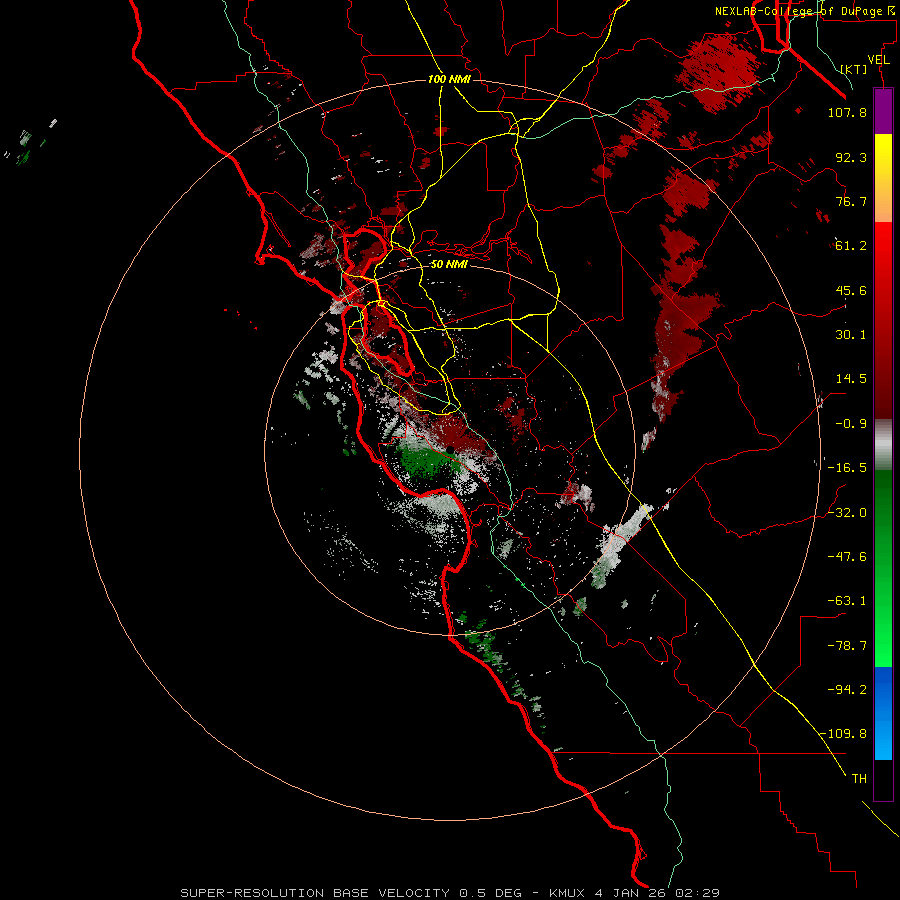Click the -16.5 scale value
The image size is (900, 900).
click(x=847, y=468)
